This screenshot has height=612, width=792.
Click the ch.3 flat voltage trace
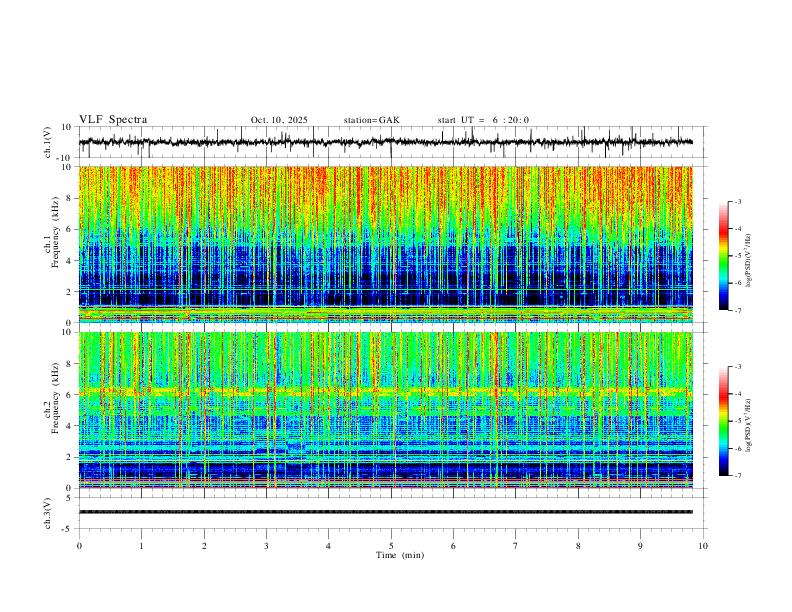pyautogui.click(x=386, y=512)
